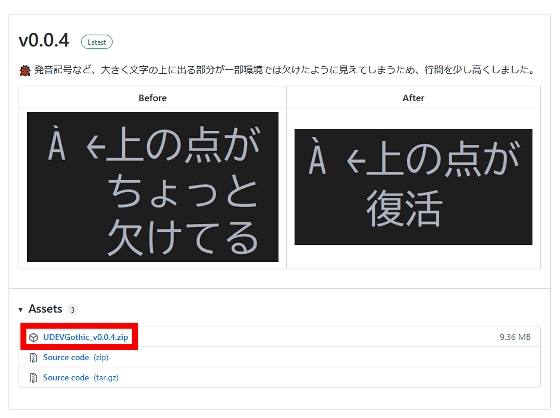Click the 9.36 MB file size text
560x418 pixels.
(515, 337)
